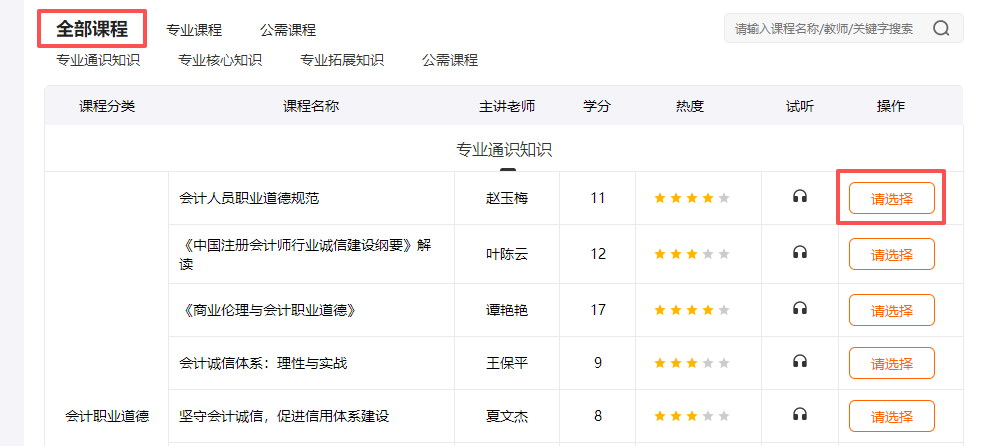
Task: Click star rating for 谭艳艳's course
Action: tap(691, 310)
